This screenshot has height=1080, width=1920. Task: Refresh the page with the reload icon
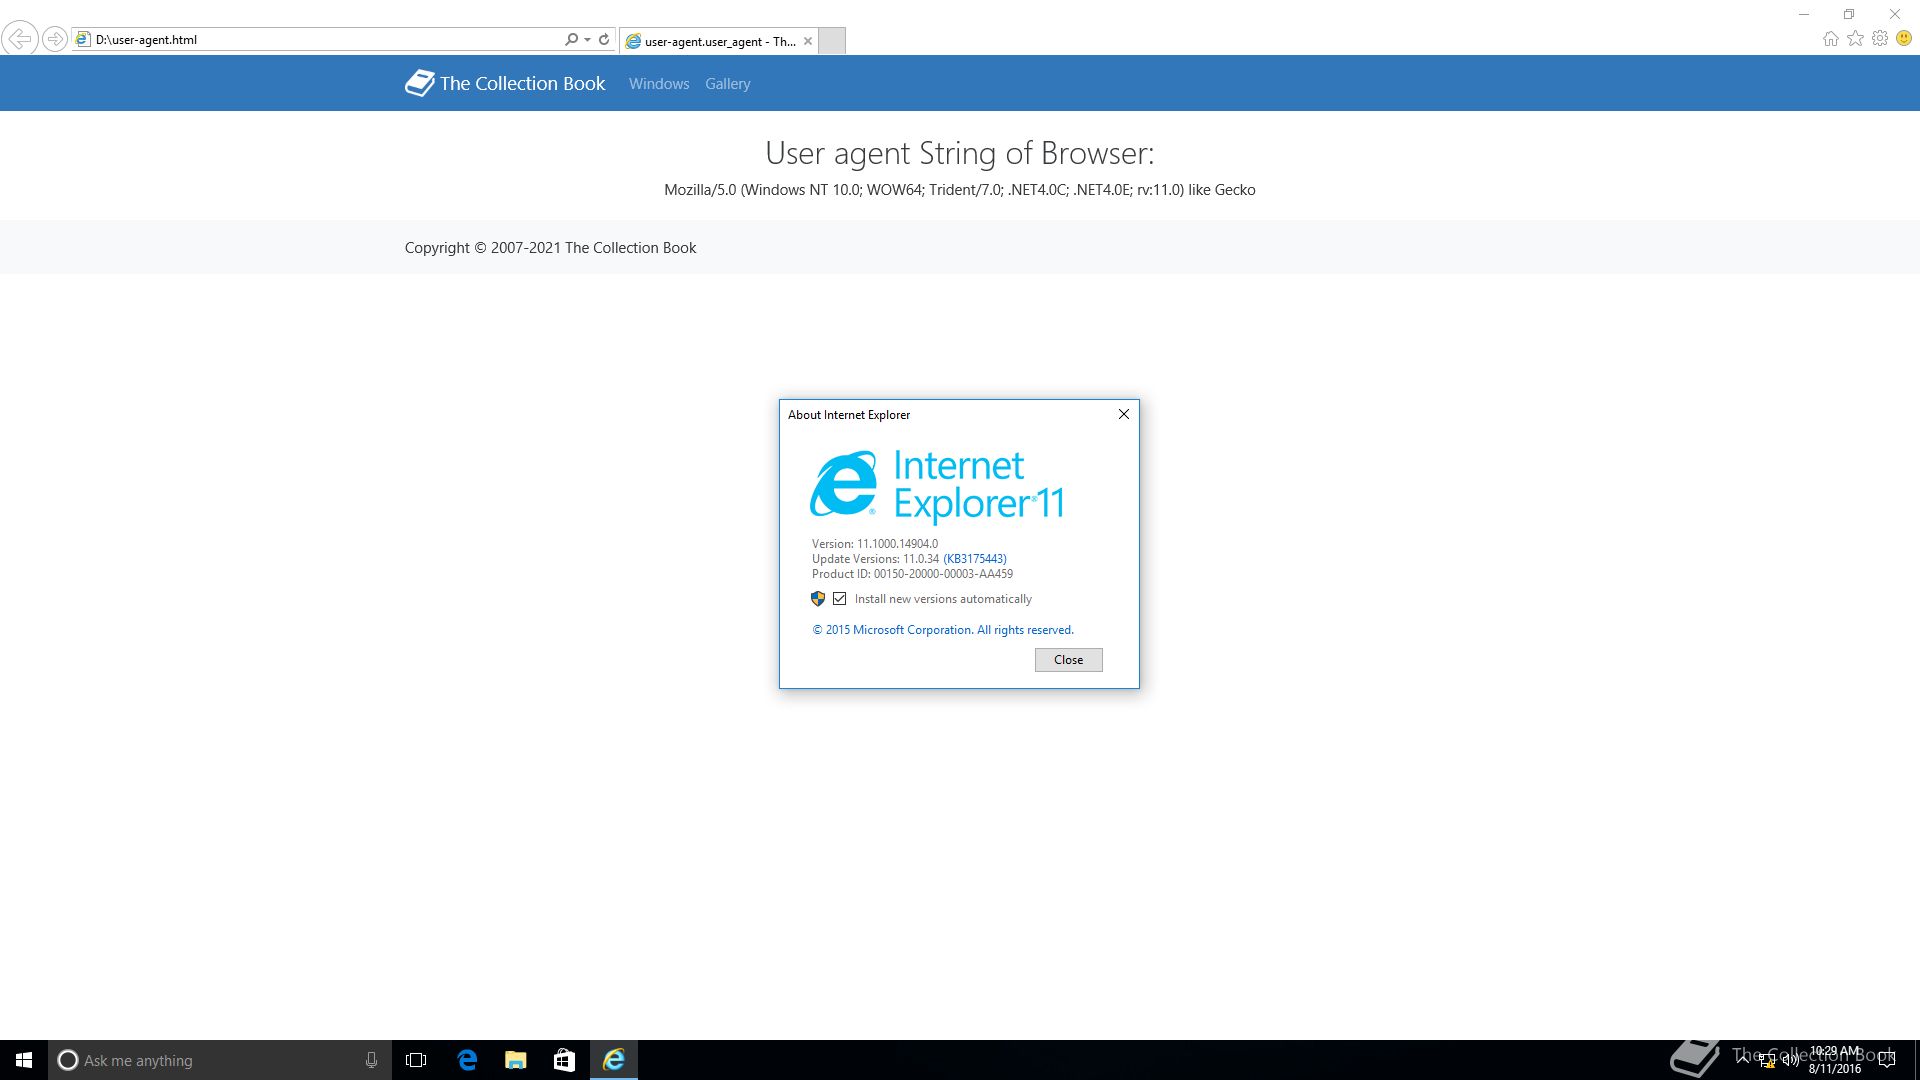(604, 40)
